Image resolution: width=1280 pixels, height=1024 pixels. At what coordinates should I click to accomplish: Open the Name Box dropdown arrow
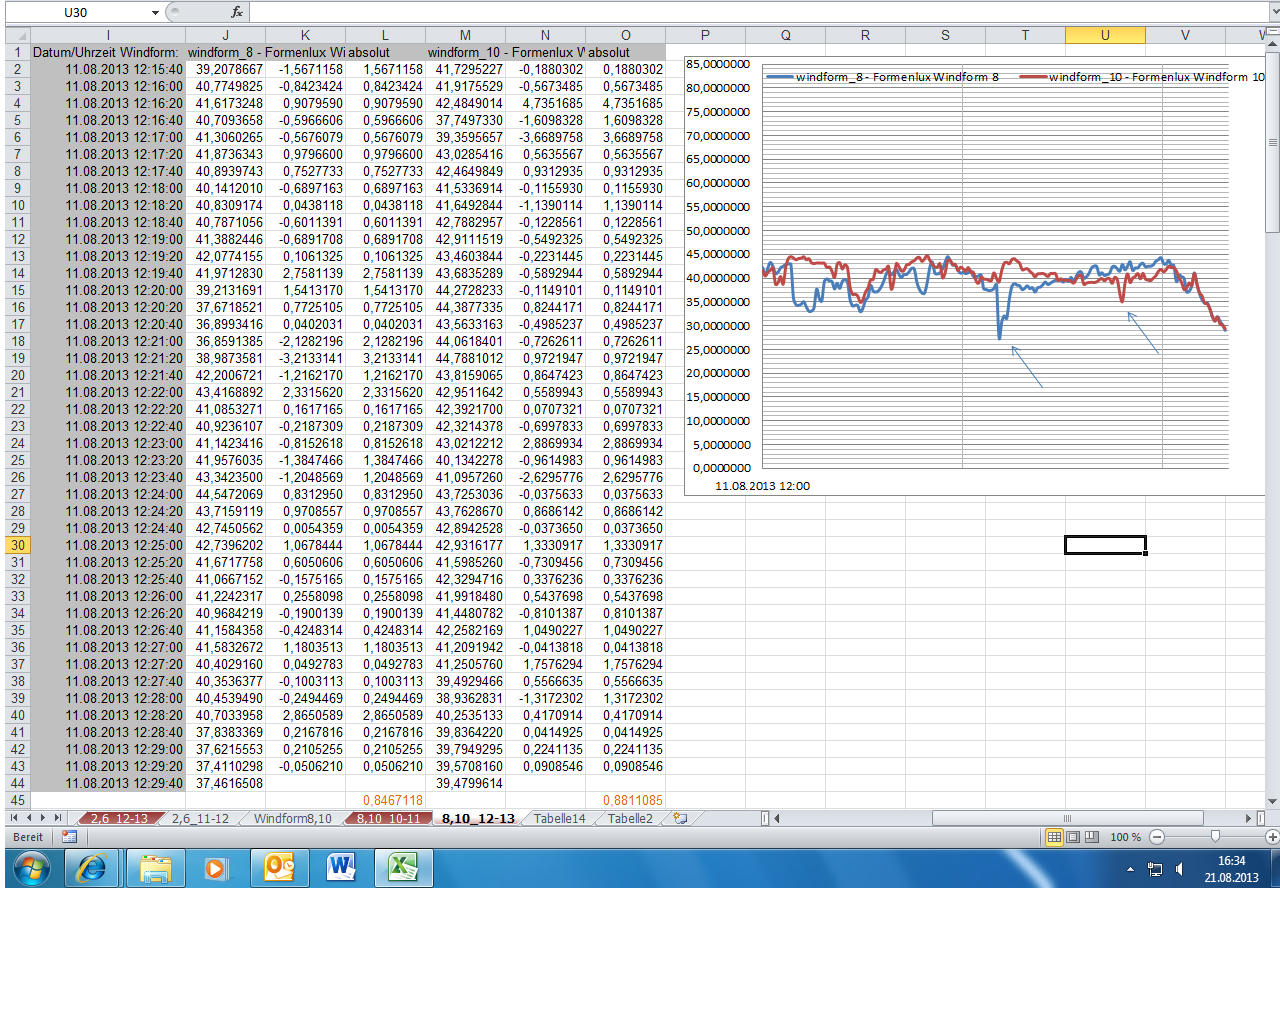tap(155, 12)
